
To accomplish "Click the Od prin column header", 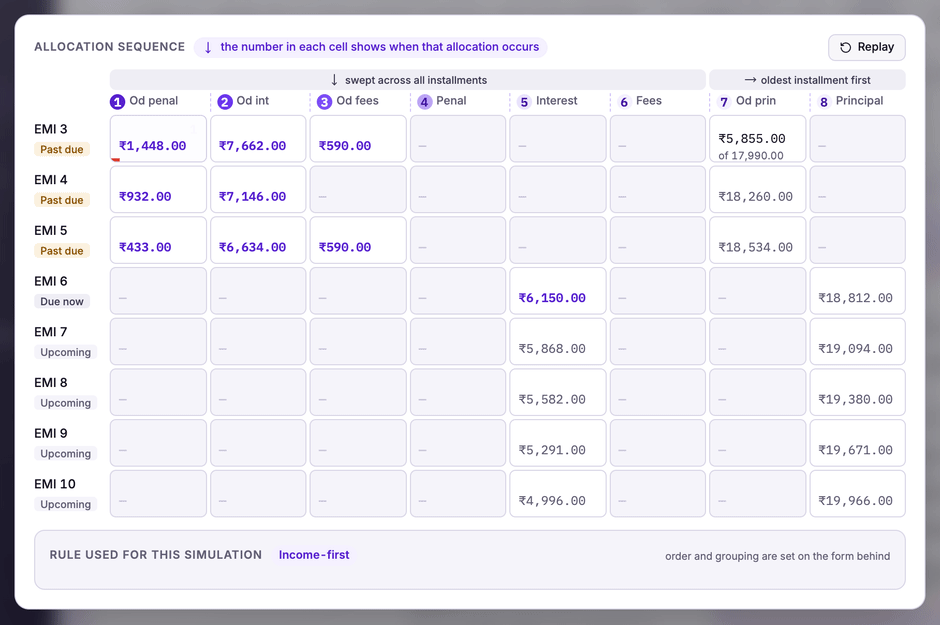I will pos(756,101).
